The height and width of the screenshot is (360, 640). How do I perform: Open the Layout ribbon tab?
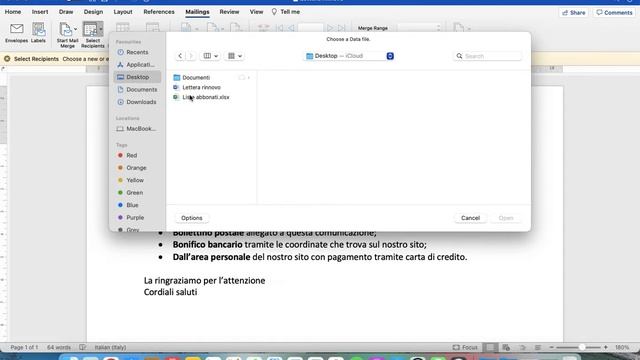[123, 12]
